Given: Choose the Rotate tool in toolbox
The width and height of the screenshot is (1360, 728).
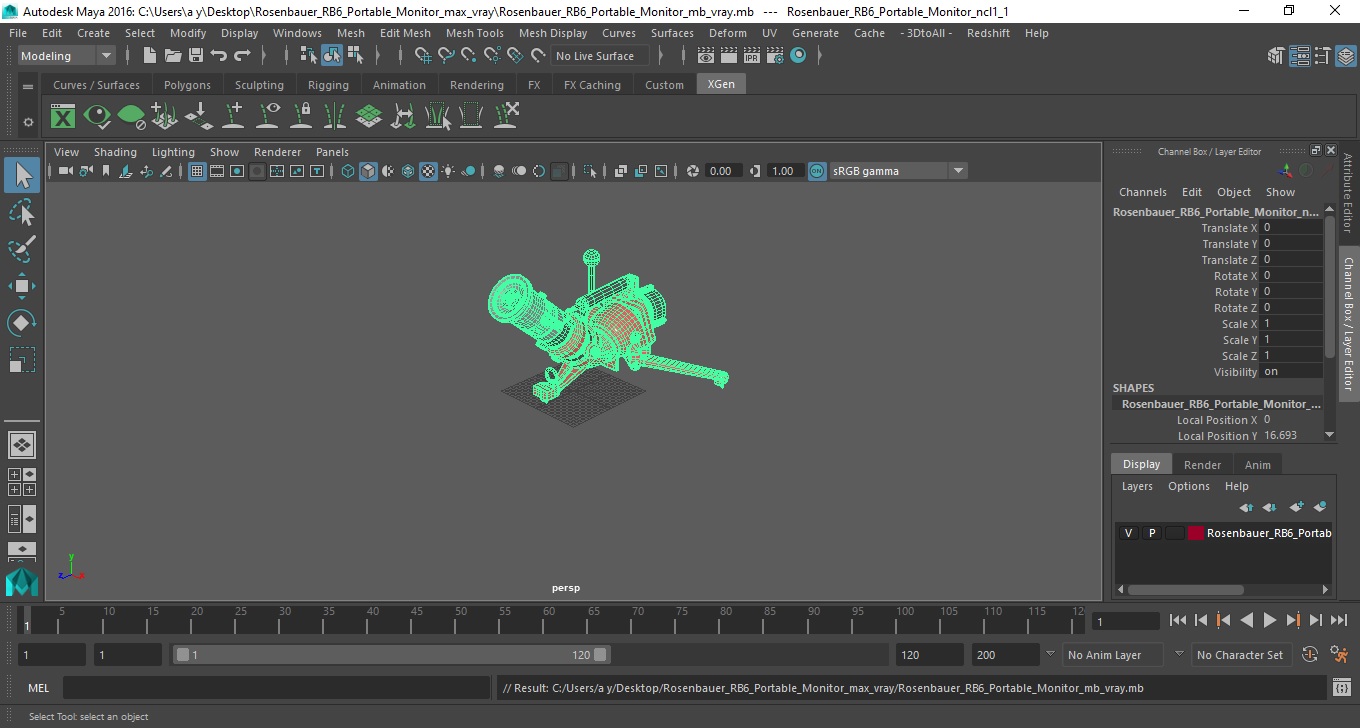Looking at the screenshot, I should tap(22, 323).
